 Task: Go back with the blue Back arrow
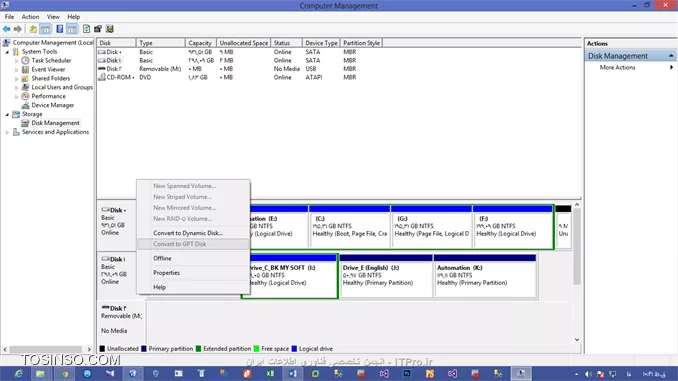6,29
